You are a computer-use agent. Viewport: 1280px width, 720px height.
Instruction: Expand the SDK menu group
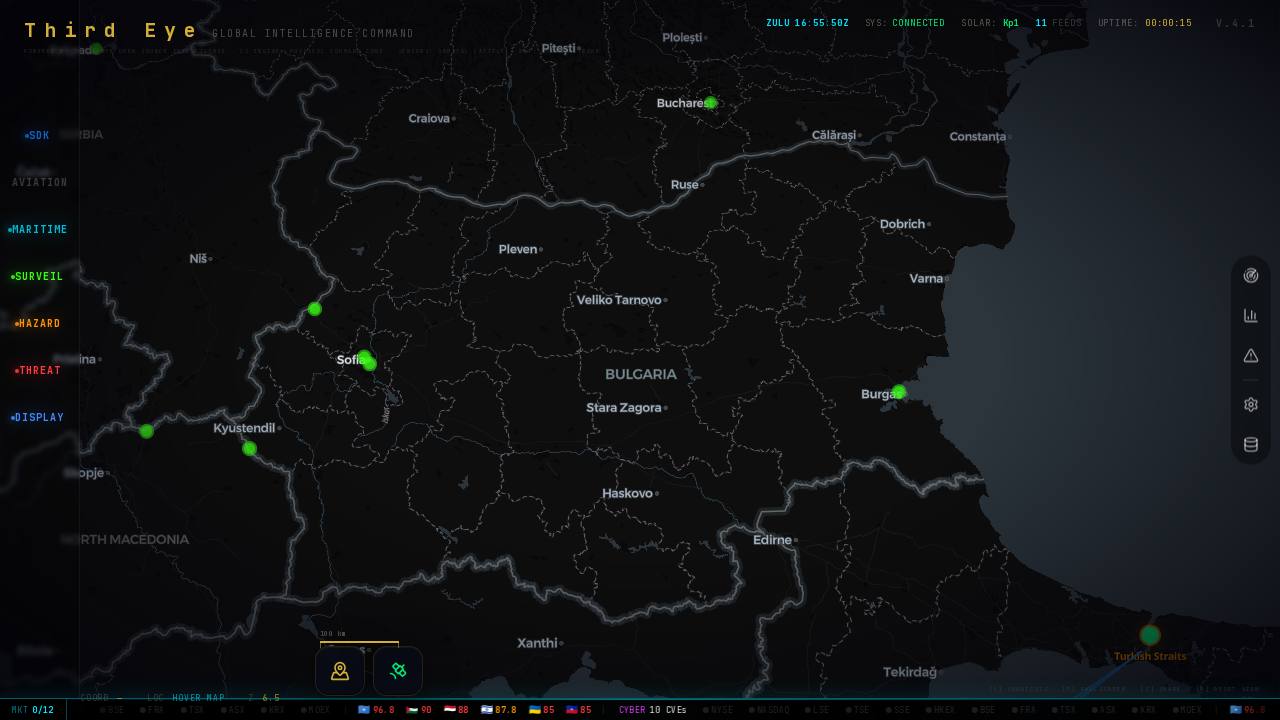(x=37, y=135)
